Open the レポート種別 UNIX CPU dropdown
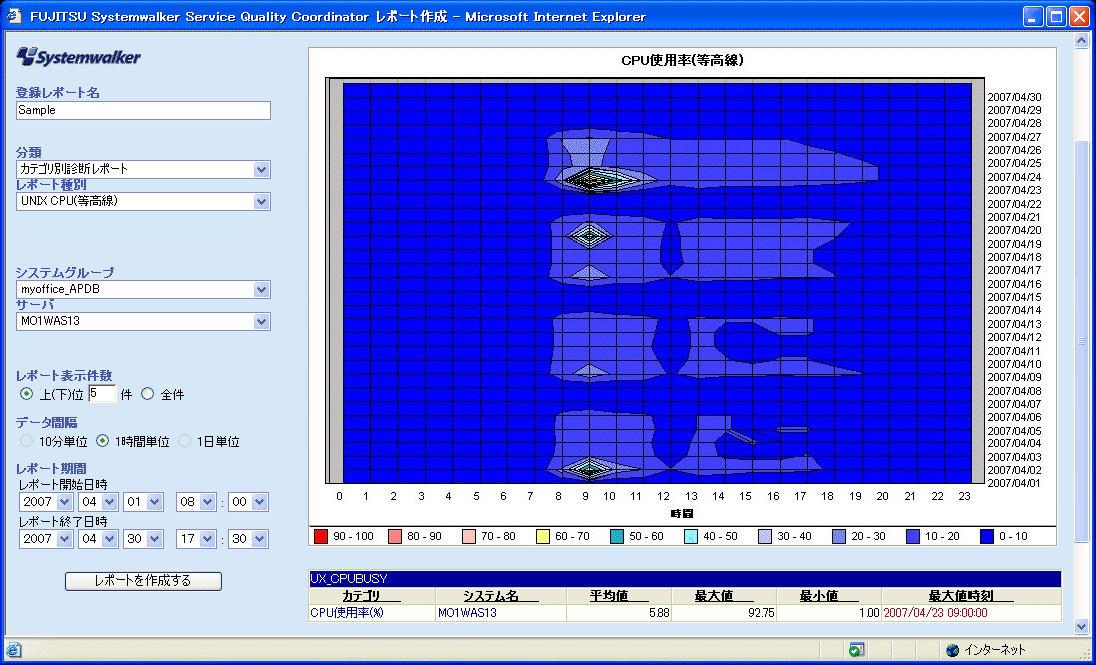Screen dimensions: 1096x665 261,201
